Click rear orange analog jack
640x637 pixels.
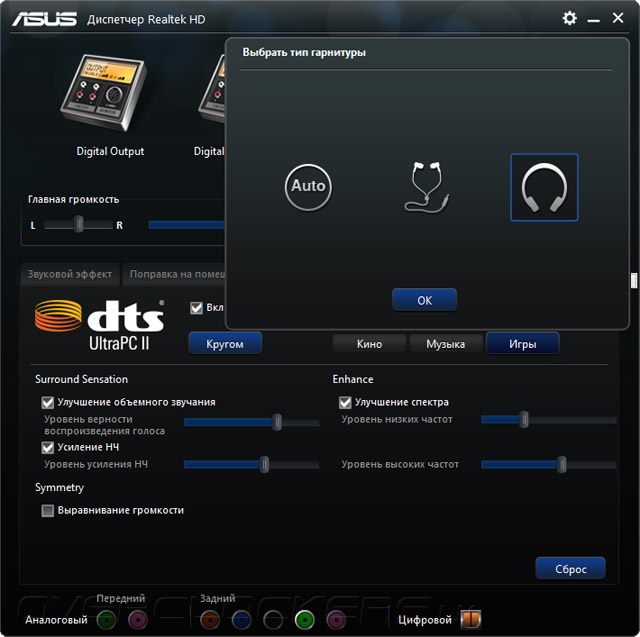click(x=210, y=620)
